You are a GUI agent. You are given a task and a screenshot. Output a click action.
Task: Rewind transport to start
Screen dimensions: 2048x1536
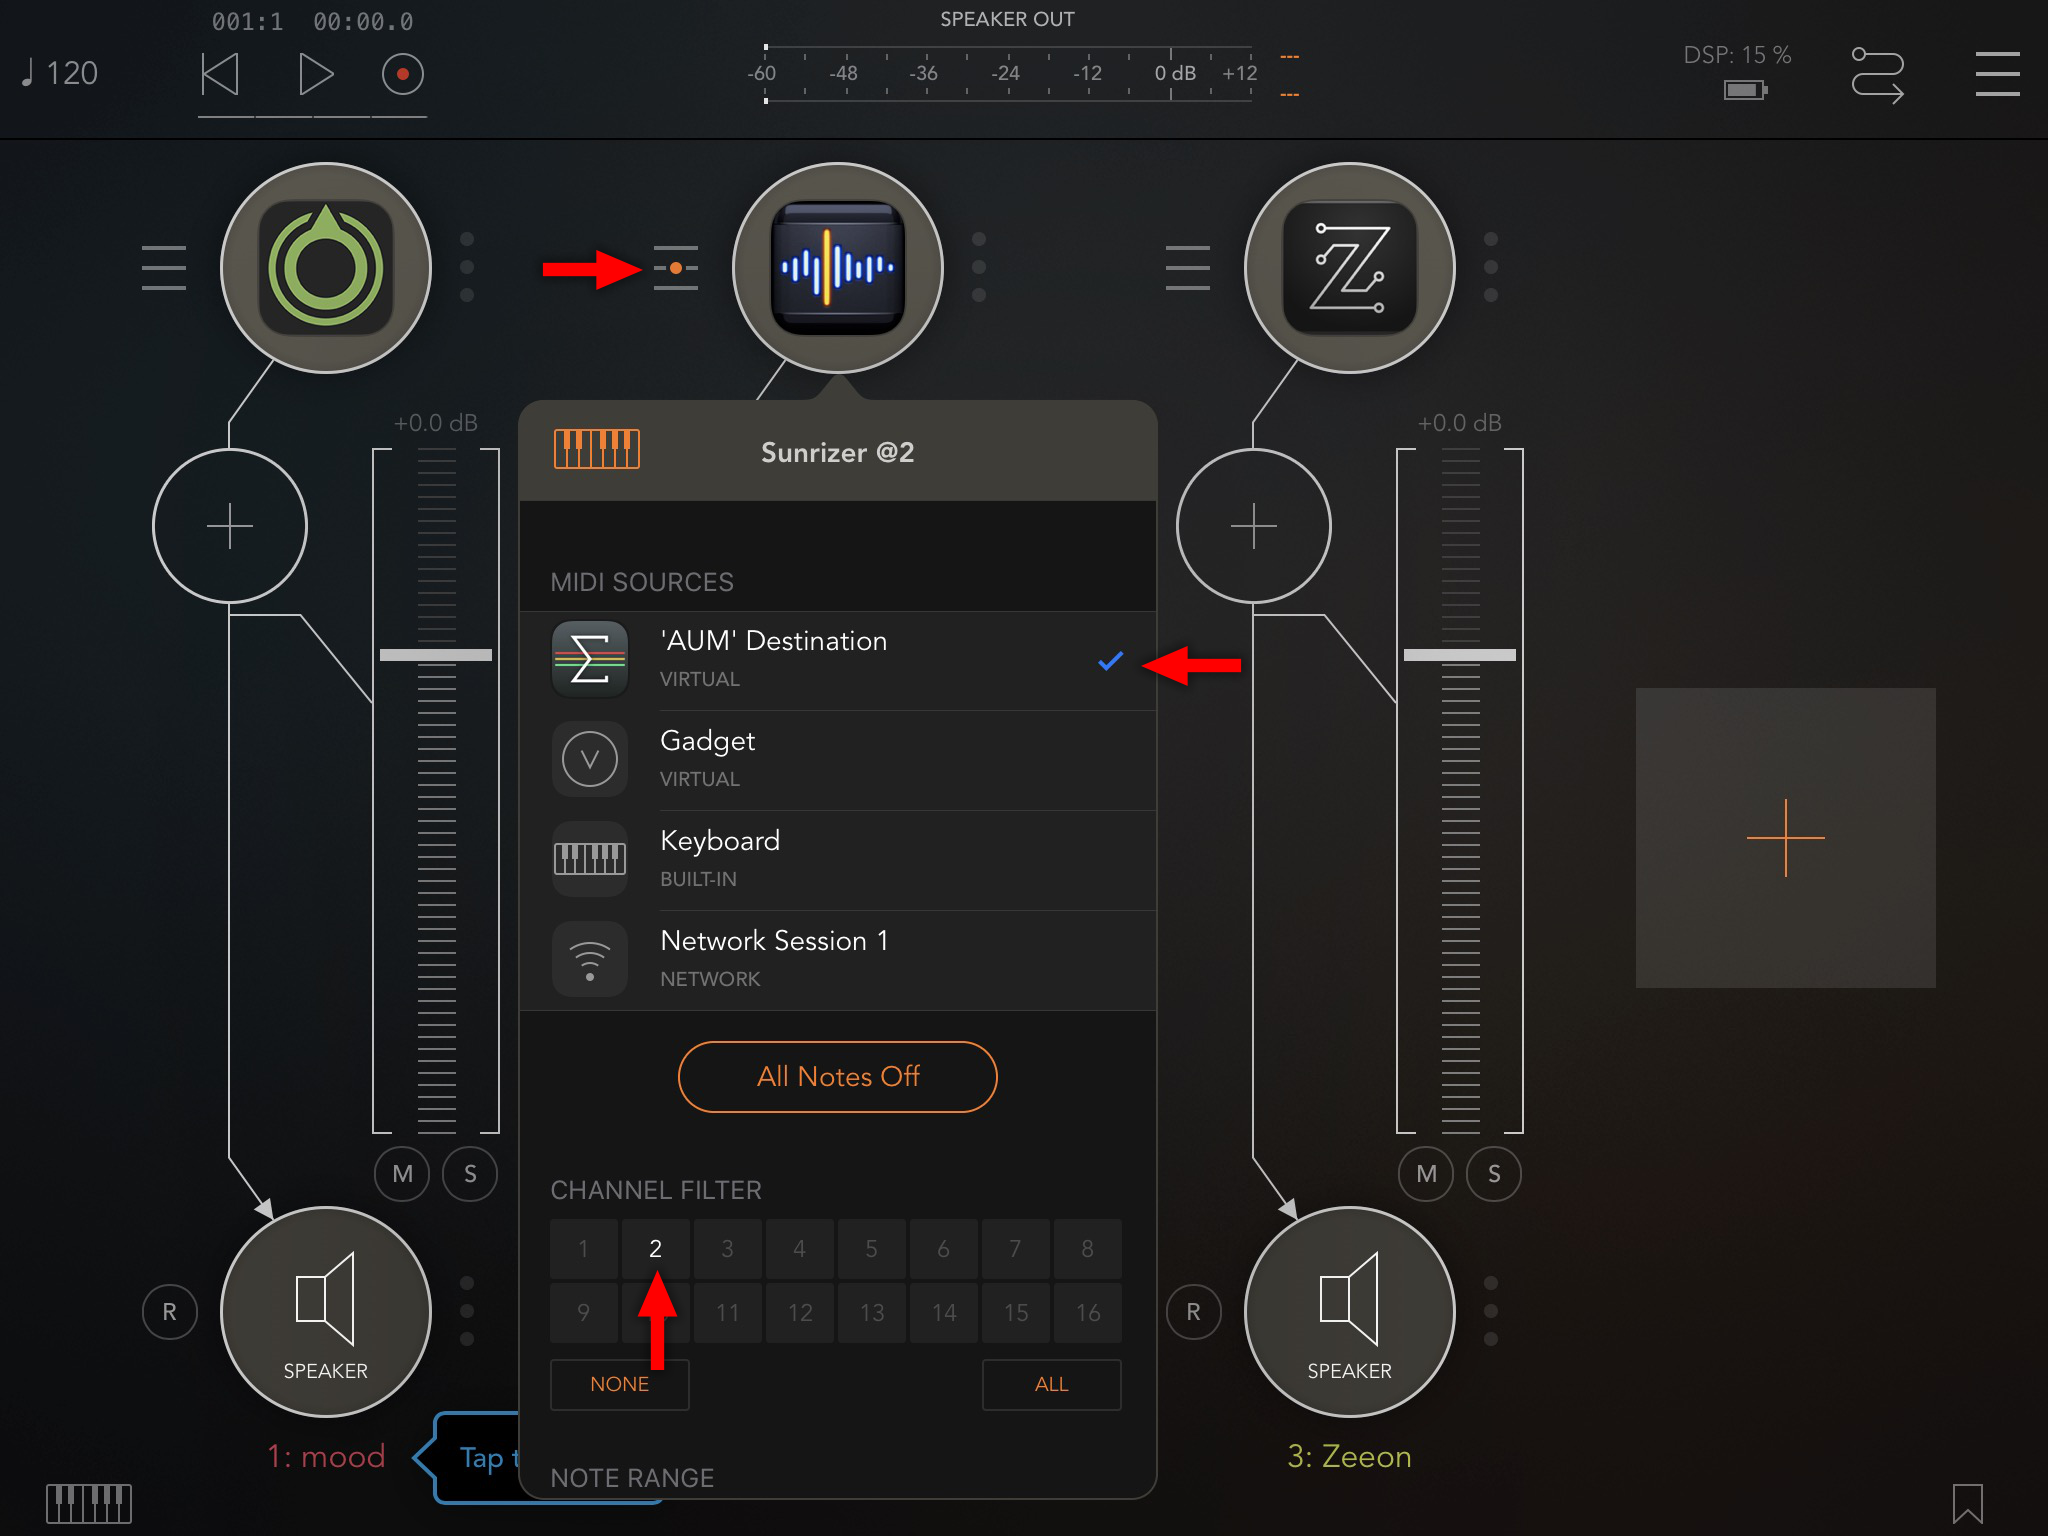click(220, 74)
